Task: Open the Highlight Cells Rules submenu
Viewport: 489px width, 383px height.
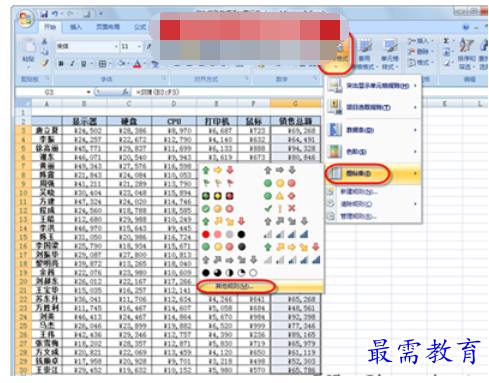Action: tap(373, 86)
